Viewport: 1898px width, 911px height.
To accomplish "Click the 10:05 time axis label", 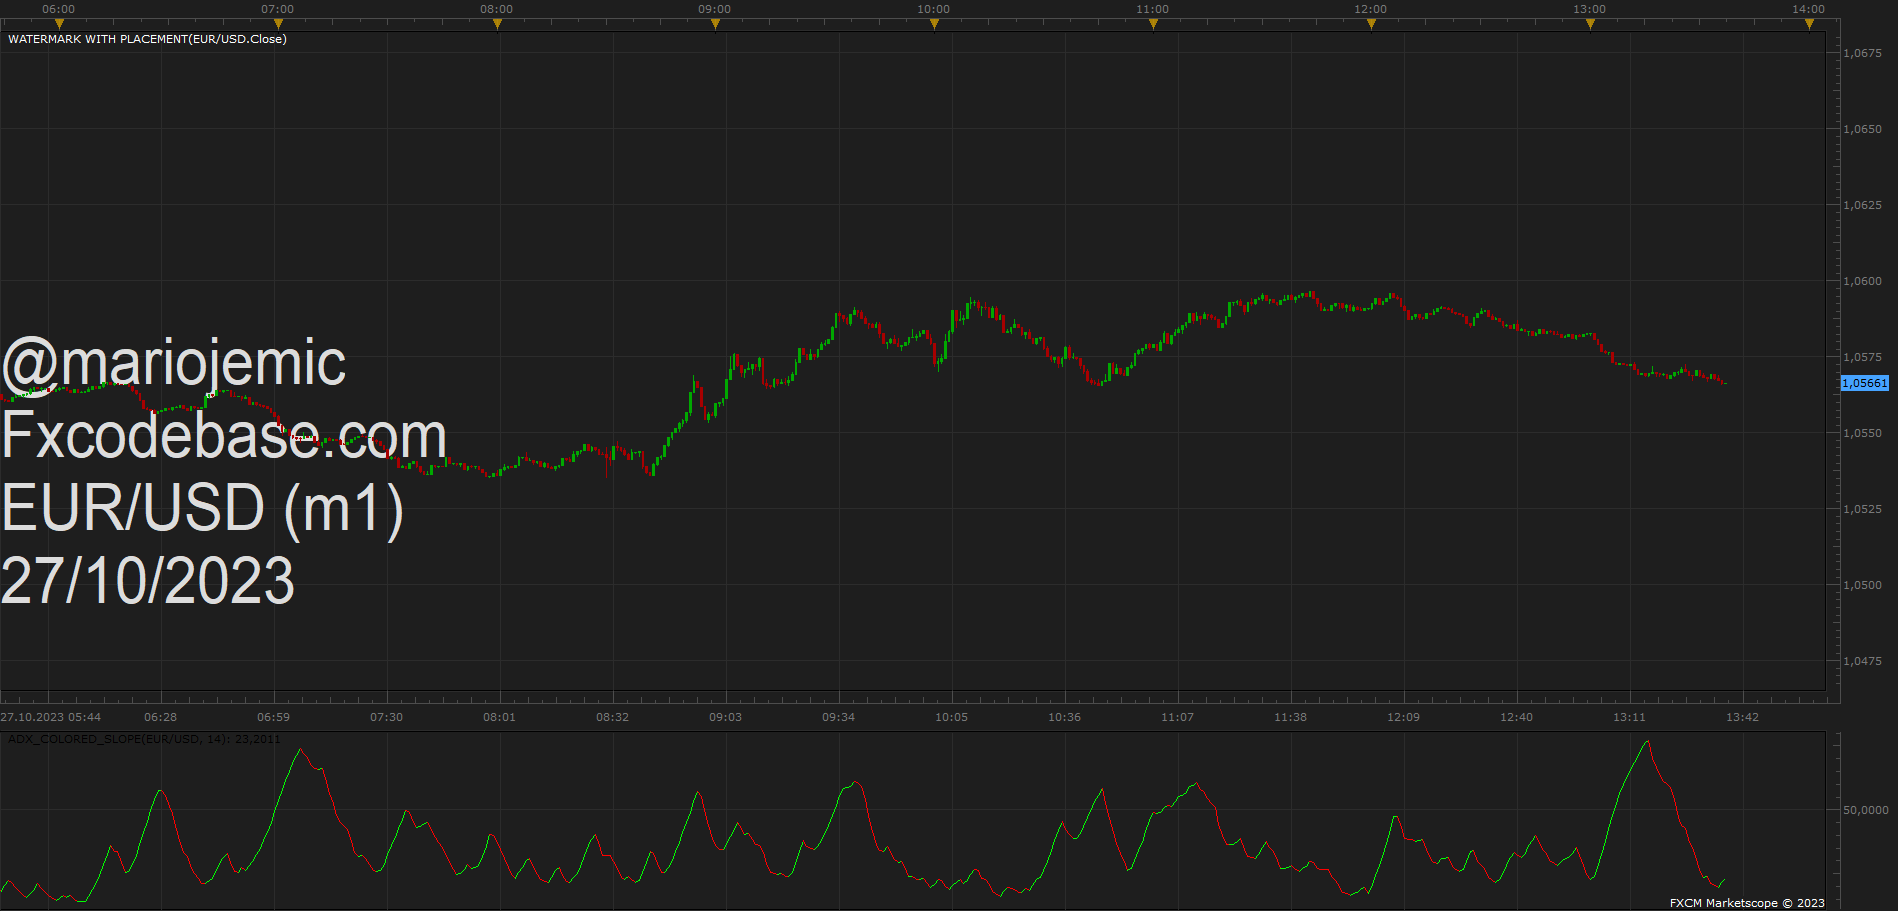I will pos(951,717).
